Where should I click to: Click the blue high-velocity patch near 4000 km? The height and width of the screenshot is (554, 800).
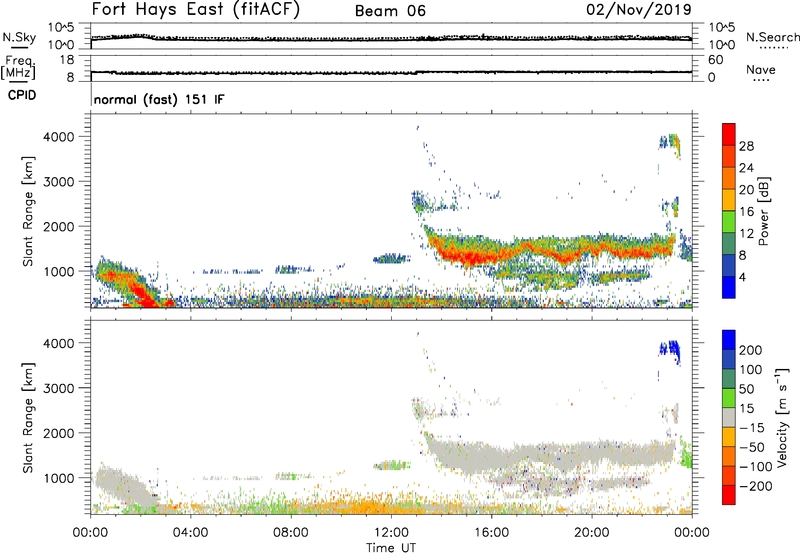(x=670, y=350)
